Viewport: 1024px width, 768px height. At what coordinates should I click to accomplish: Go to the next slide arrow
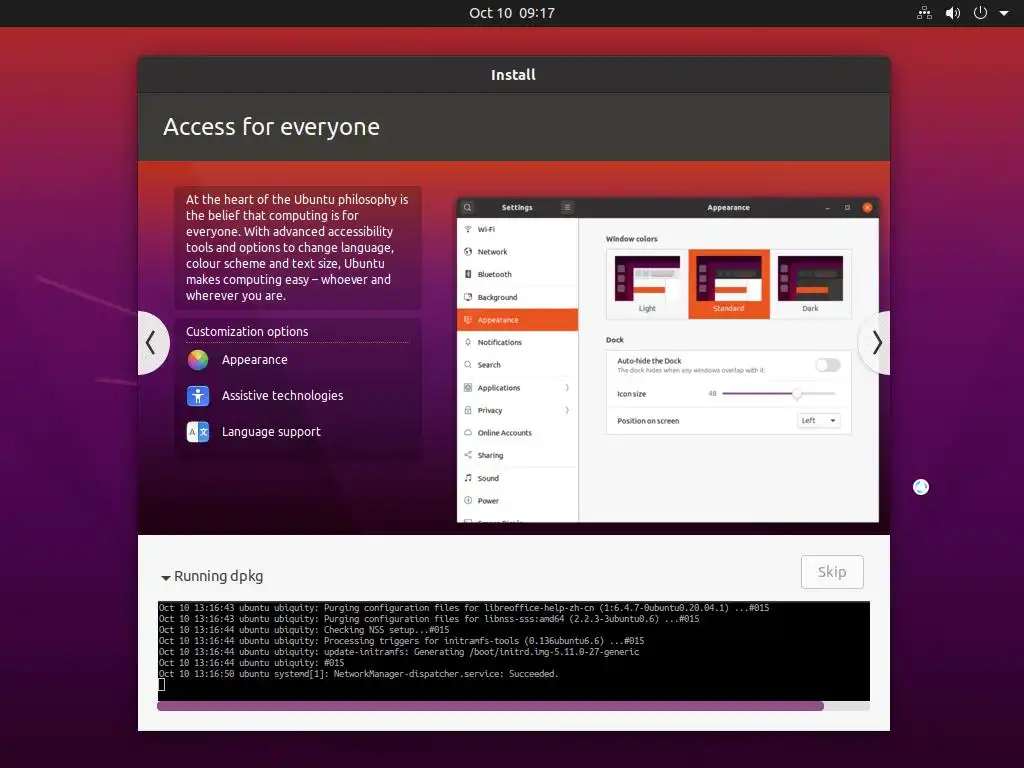[x=875, y=343]
